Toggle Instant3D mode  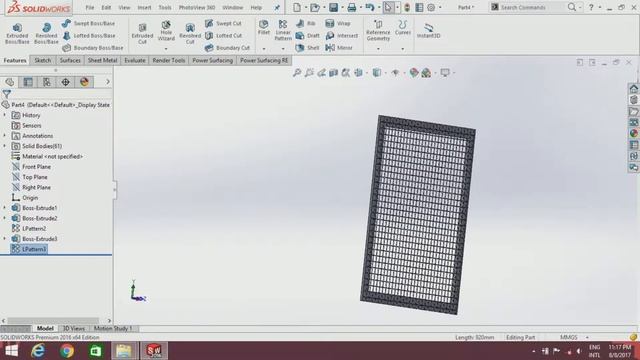[428, 30]
